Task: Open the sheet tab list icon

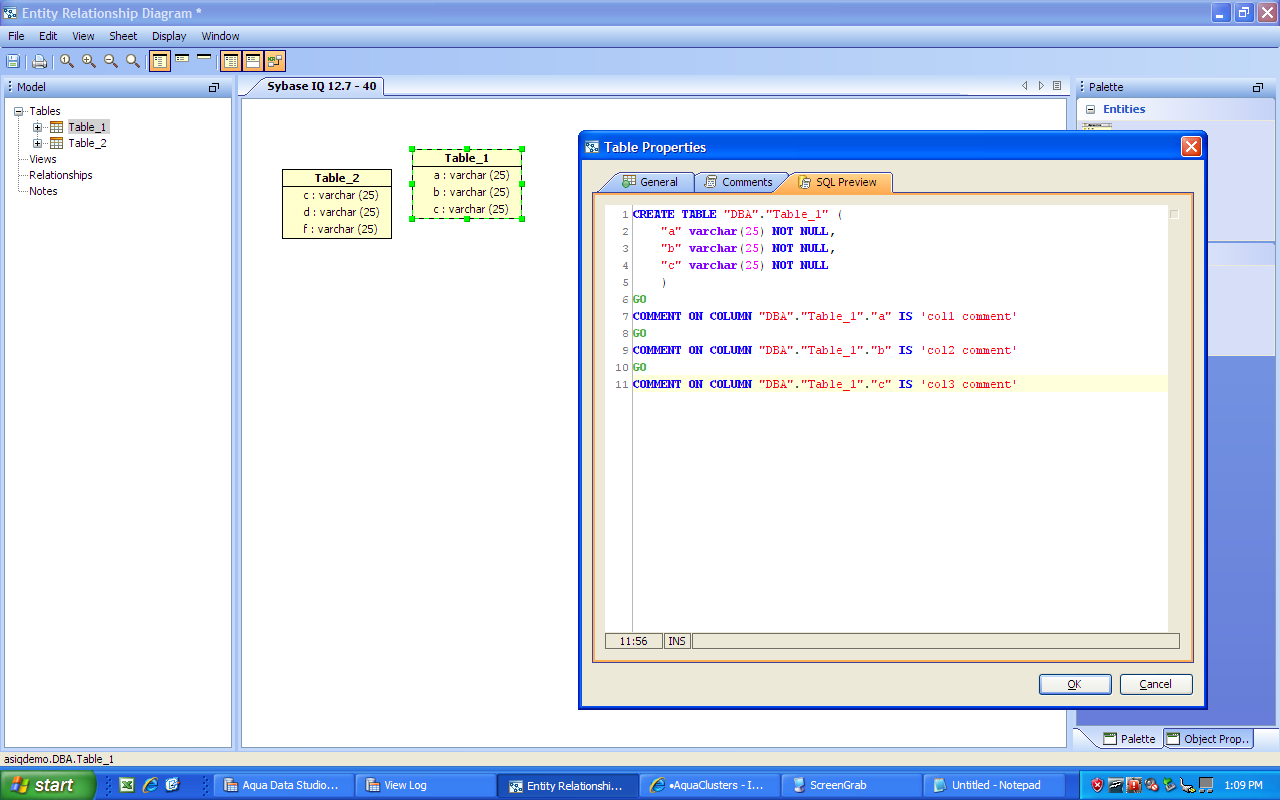Action: click(1057, 86)
